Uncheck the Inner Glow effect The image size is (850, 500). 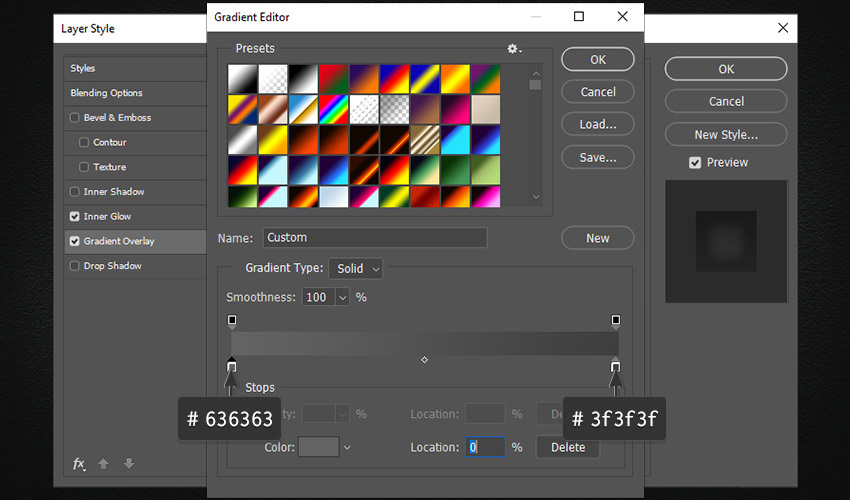click(75, 217)
